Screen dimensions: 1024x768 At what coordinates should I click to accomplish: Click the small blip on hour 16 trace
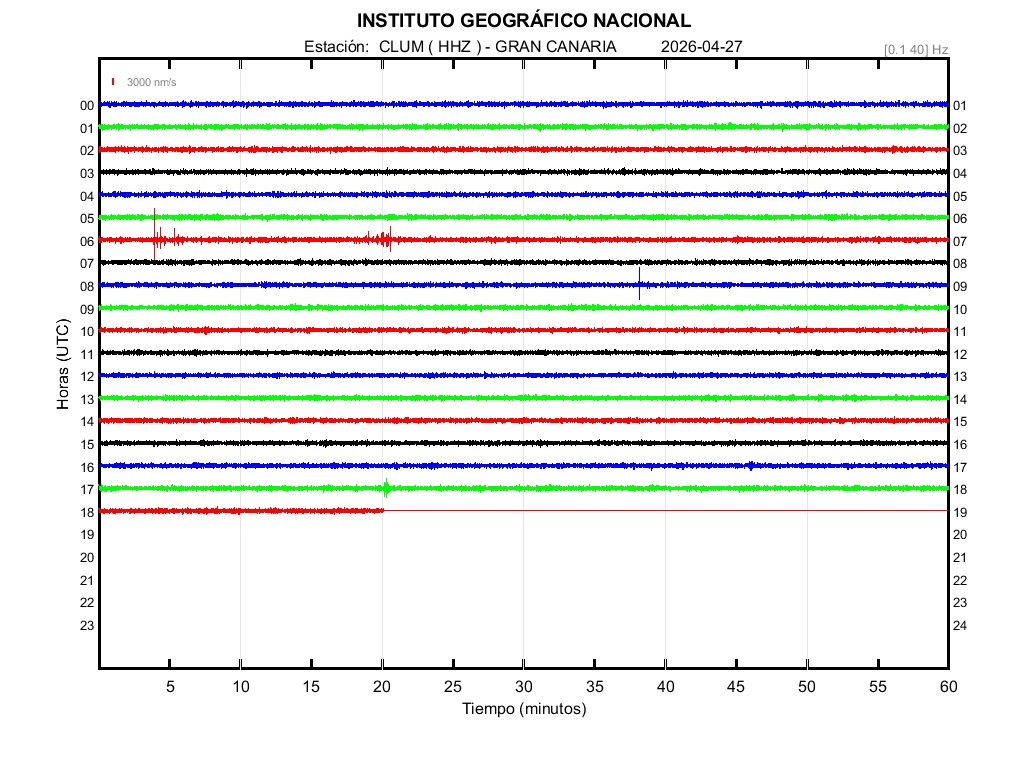tap(750, 465)
